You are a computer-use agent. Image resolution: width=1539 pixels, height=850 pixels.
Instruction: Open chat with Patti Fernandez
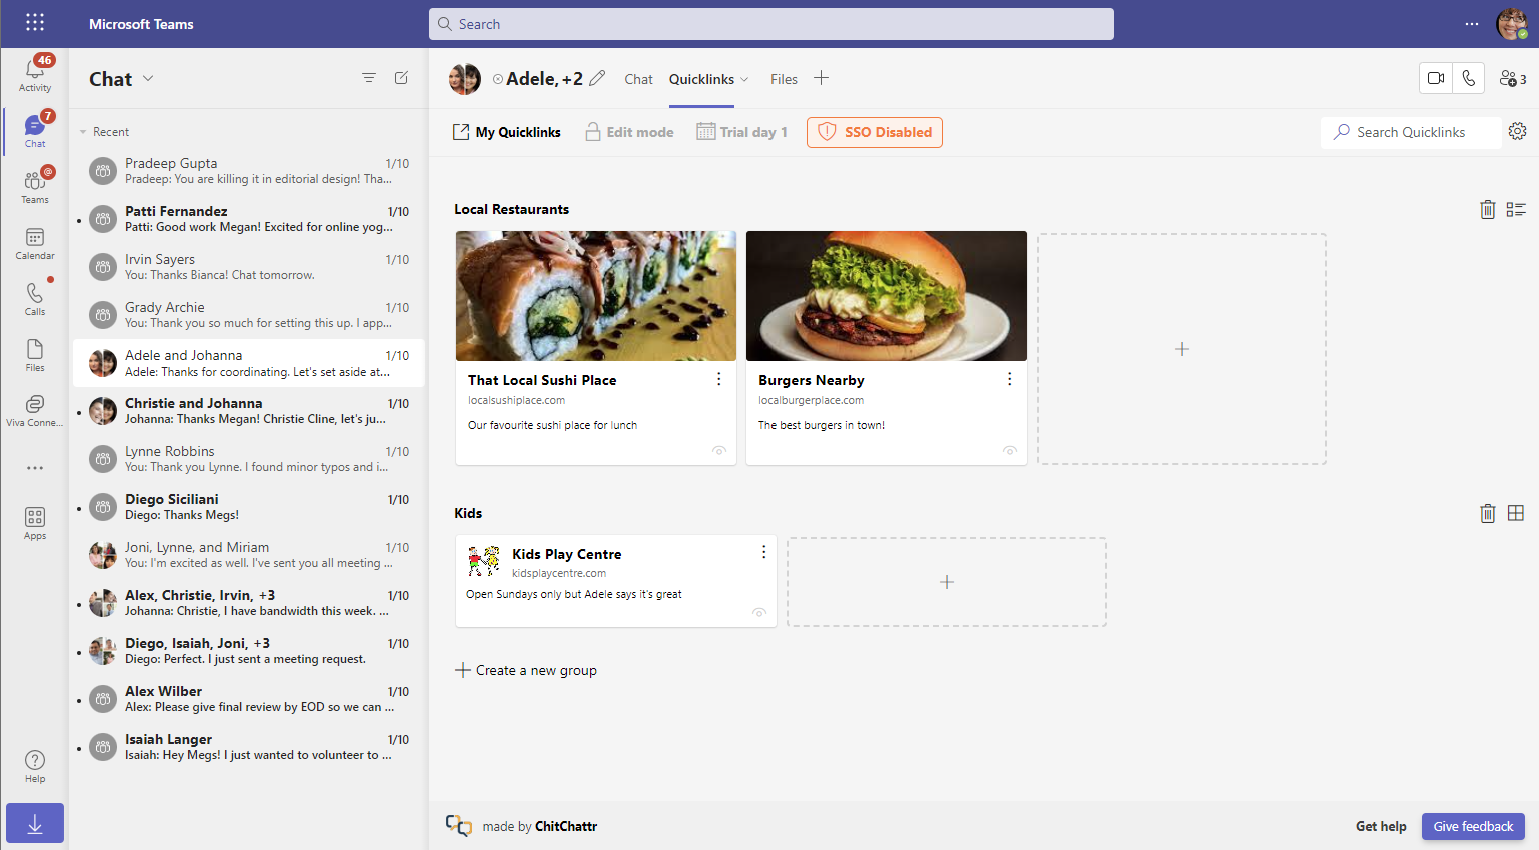249,219
